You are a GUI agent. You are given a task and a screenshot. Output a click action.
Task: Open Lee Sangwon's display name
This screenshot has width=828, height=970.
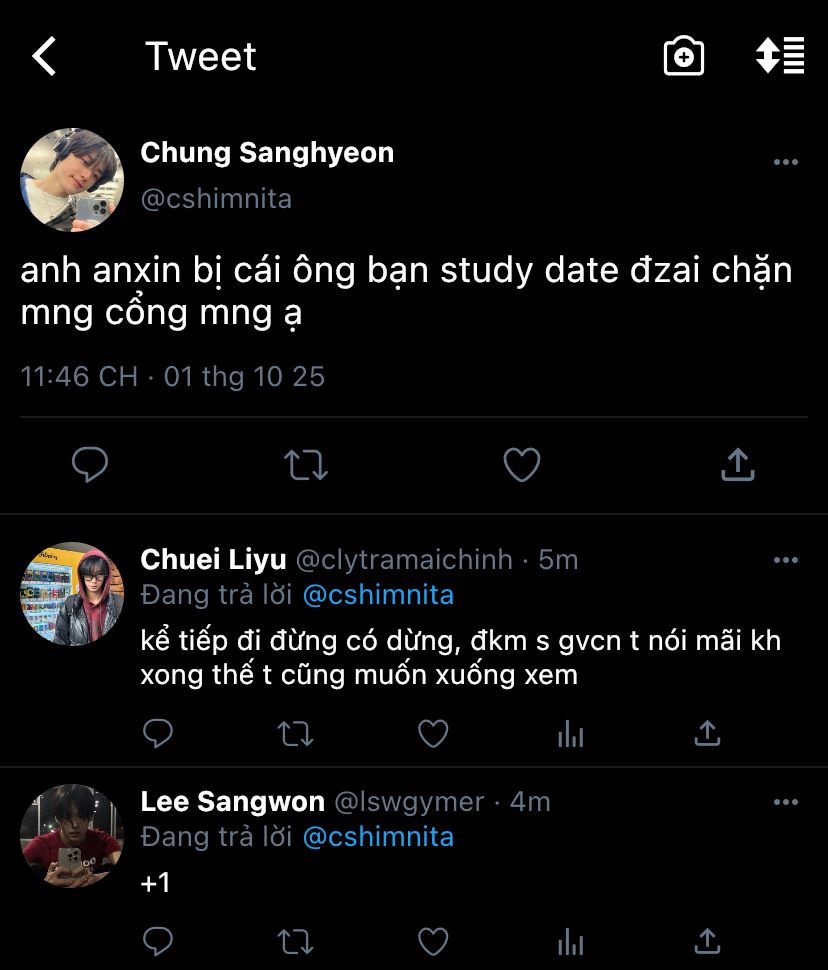[232, 802]
